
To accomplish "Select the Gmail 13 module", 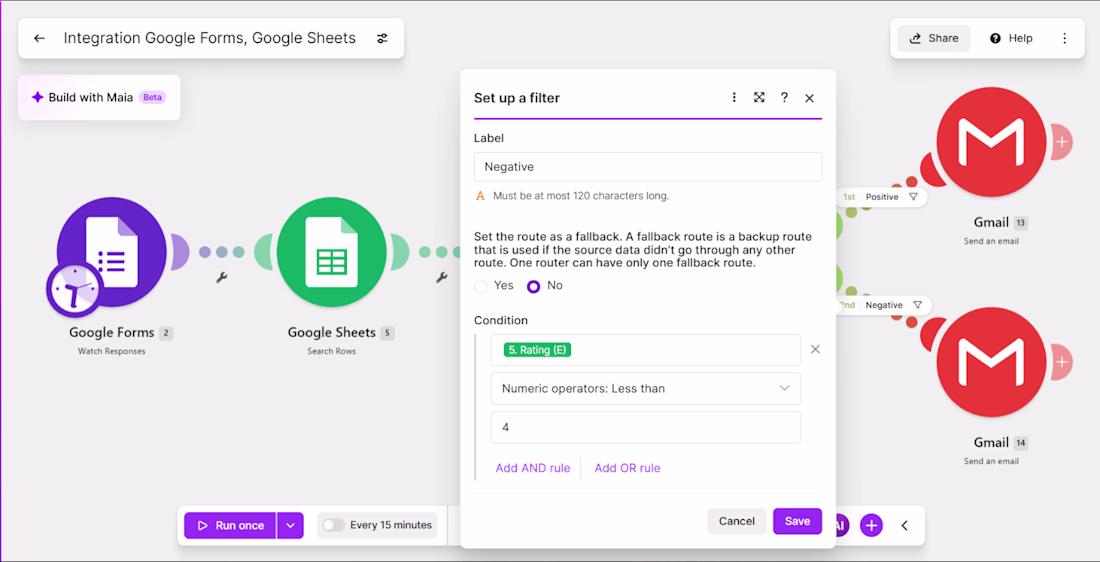I will 991,142.
